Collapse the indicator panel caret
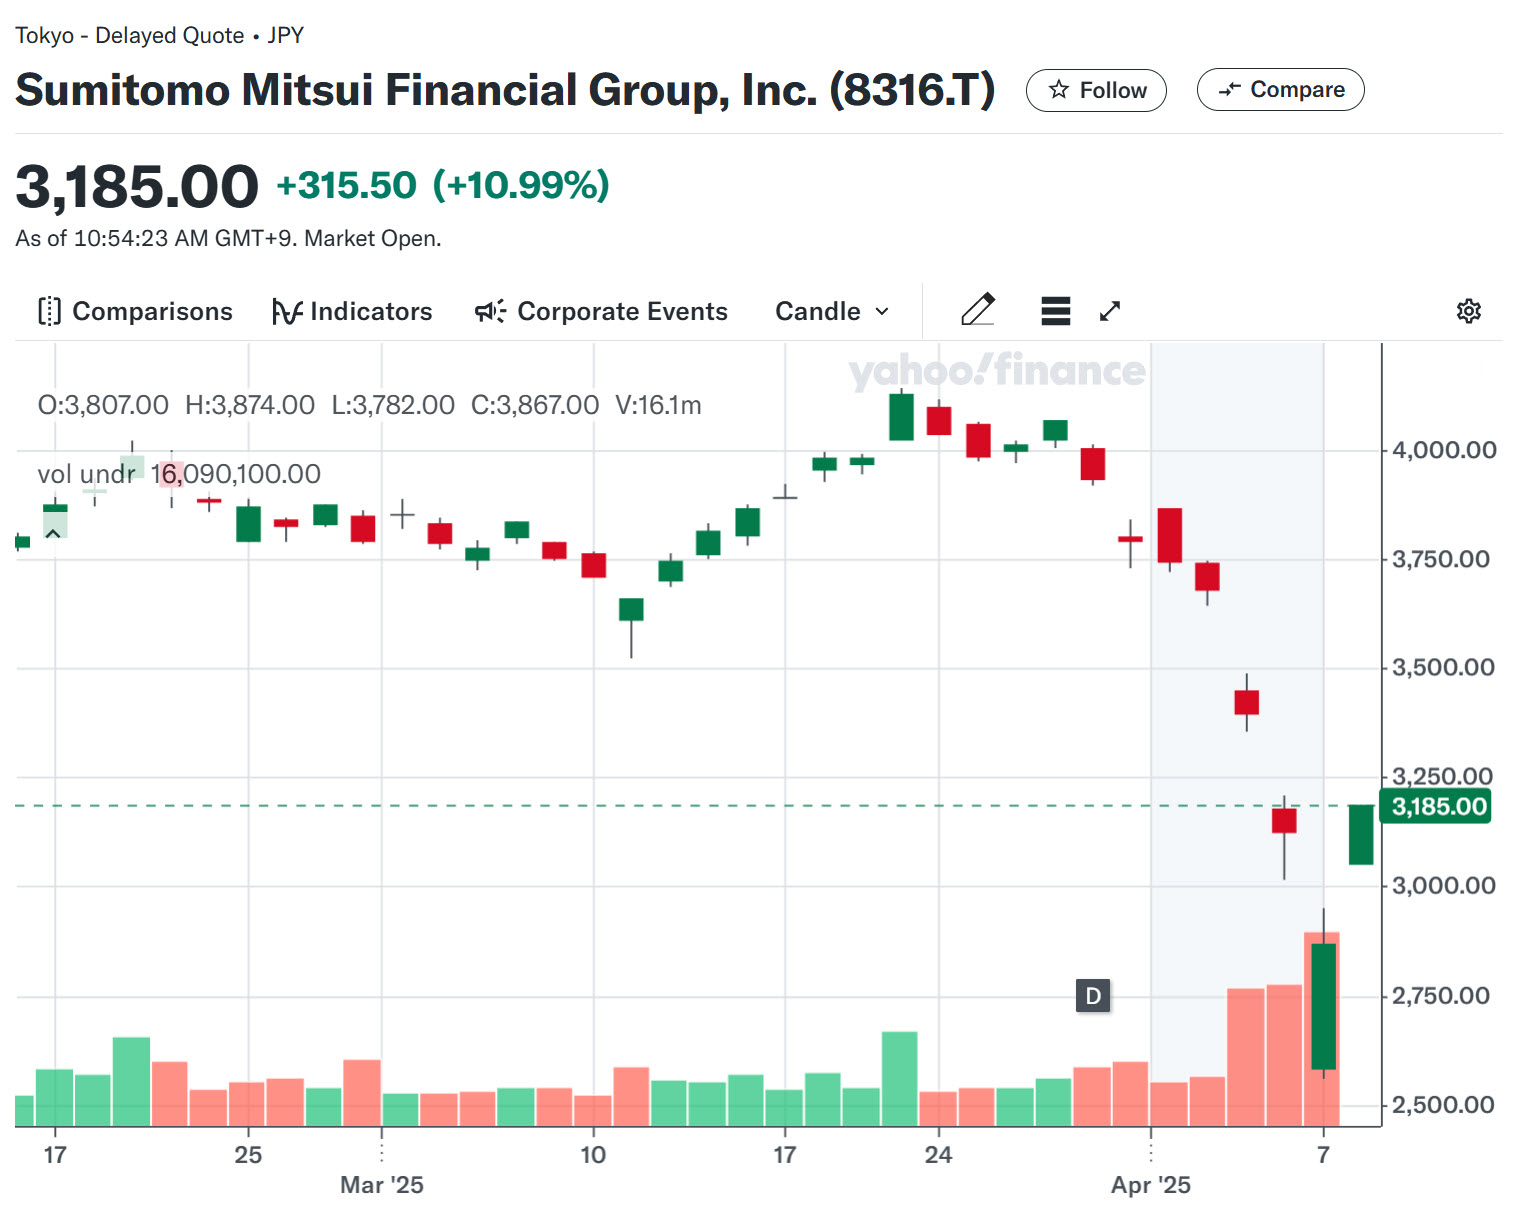Viewport: 1530px width, 1207px height. 54,533
